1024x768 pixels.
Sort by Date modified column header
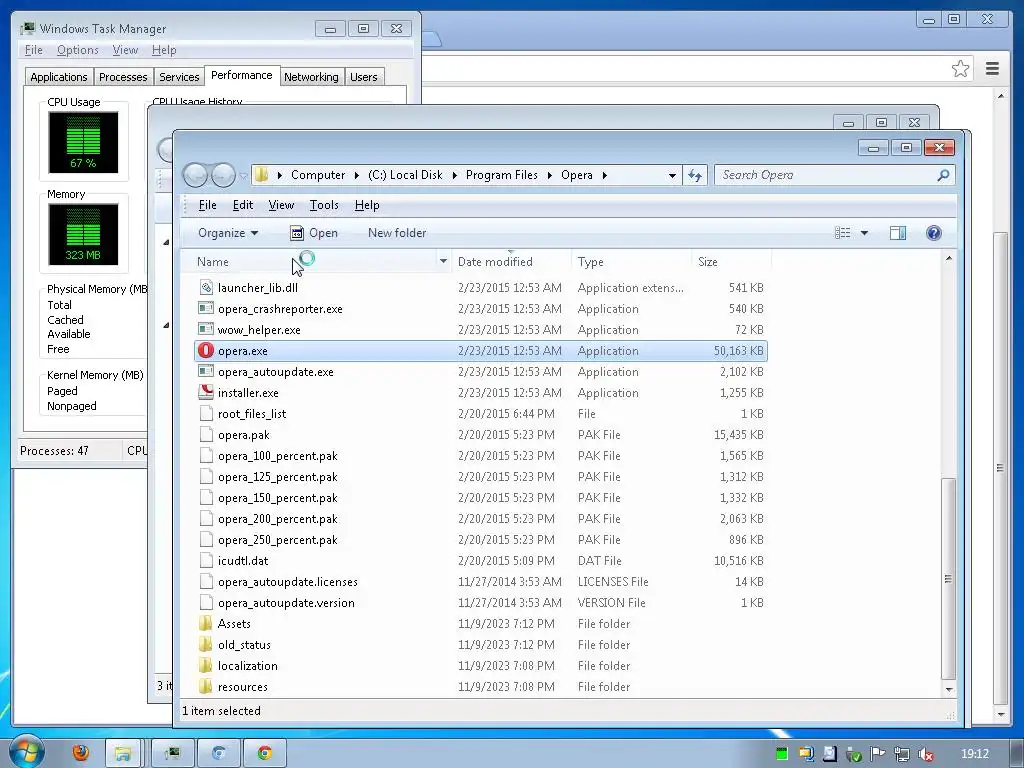pos(511,262)
